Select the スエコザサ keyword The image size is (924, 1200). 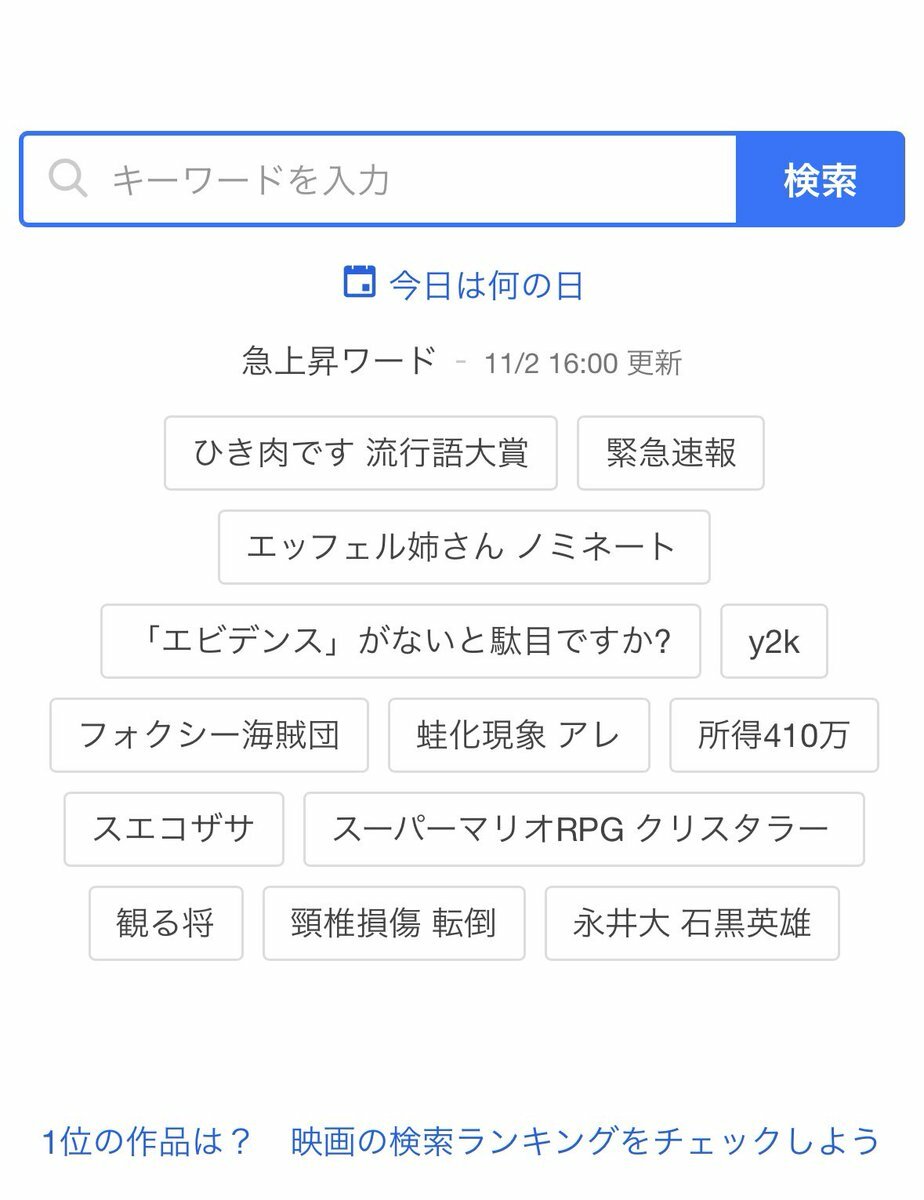coord(174,829)
